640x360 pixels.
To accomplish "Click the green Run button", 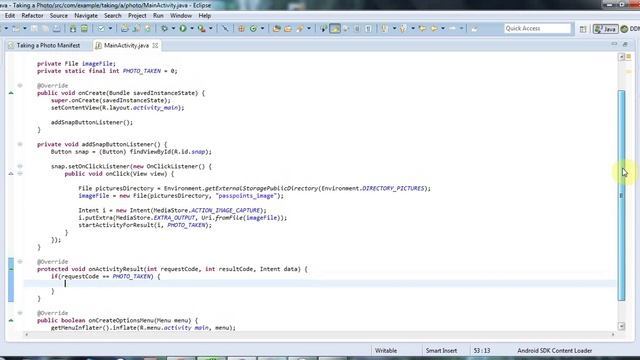I will (x=183, y=29).
